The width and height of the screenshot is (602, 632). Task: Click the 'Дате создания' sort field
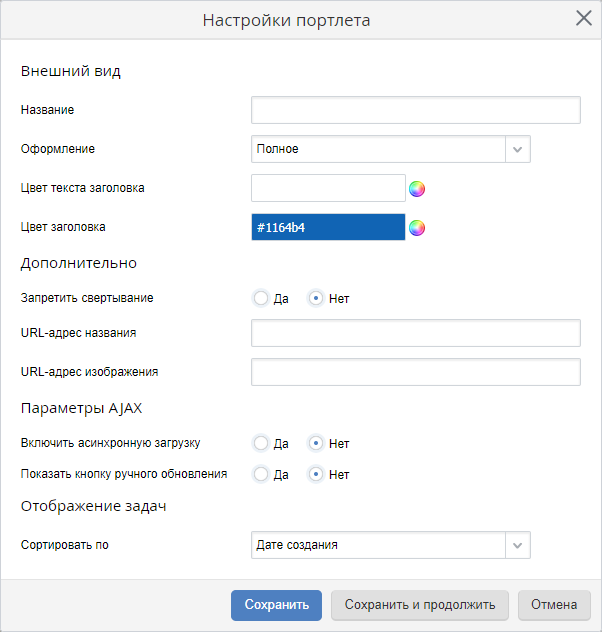(x=378, y=545)
